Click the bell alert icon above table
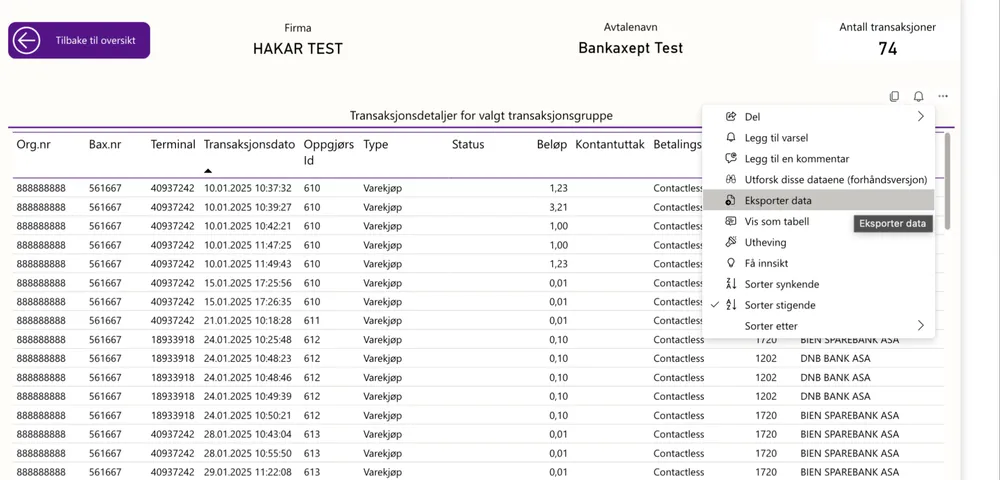This screenshot has height=480, width=1000. coord(918,97)
